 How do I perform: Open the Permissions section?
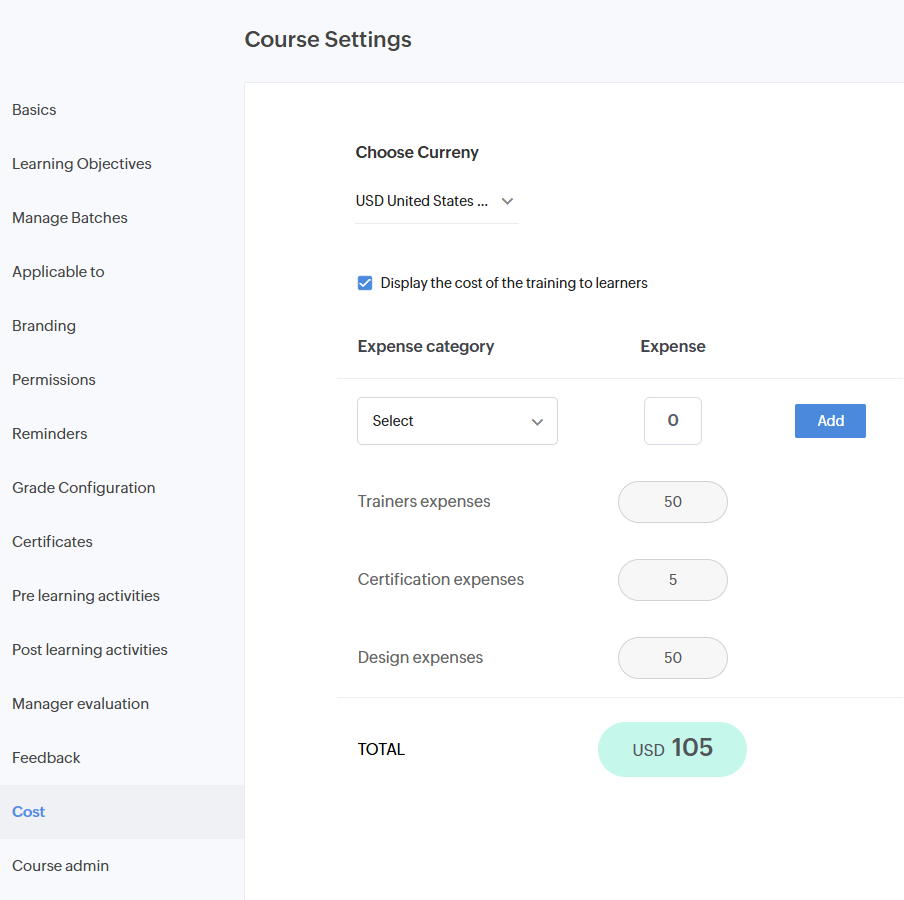[54, 380]
